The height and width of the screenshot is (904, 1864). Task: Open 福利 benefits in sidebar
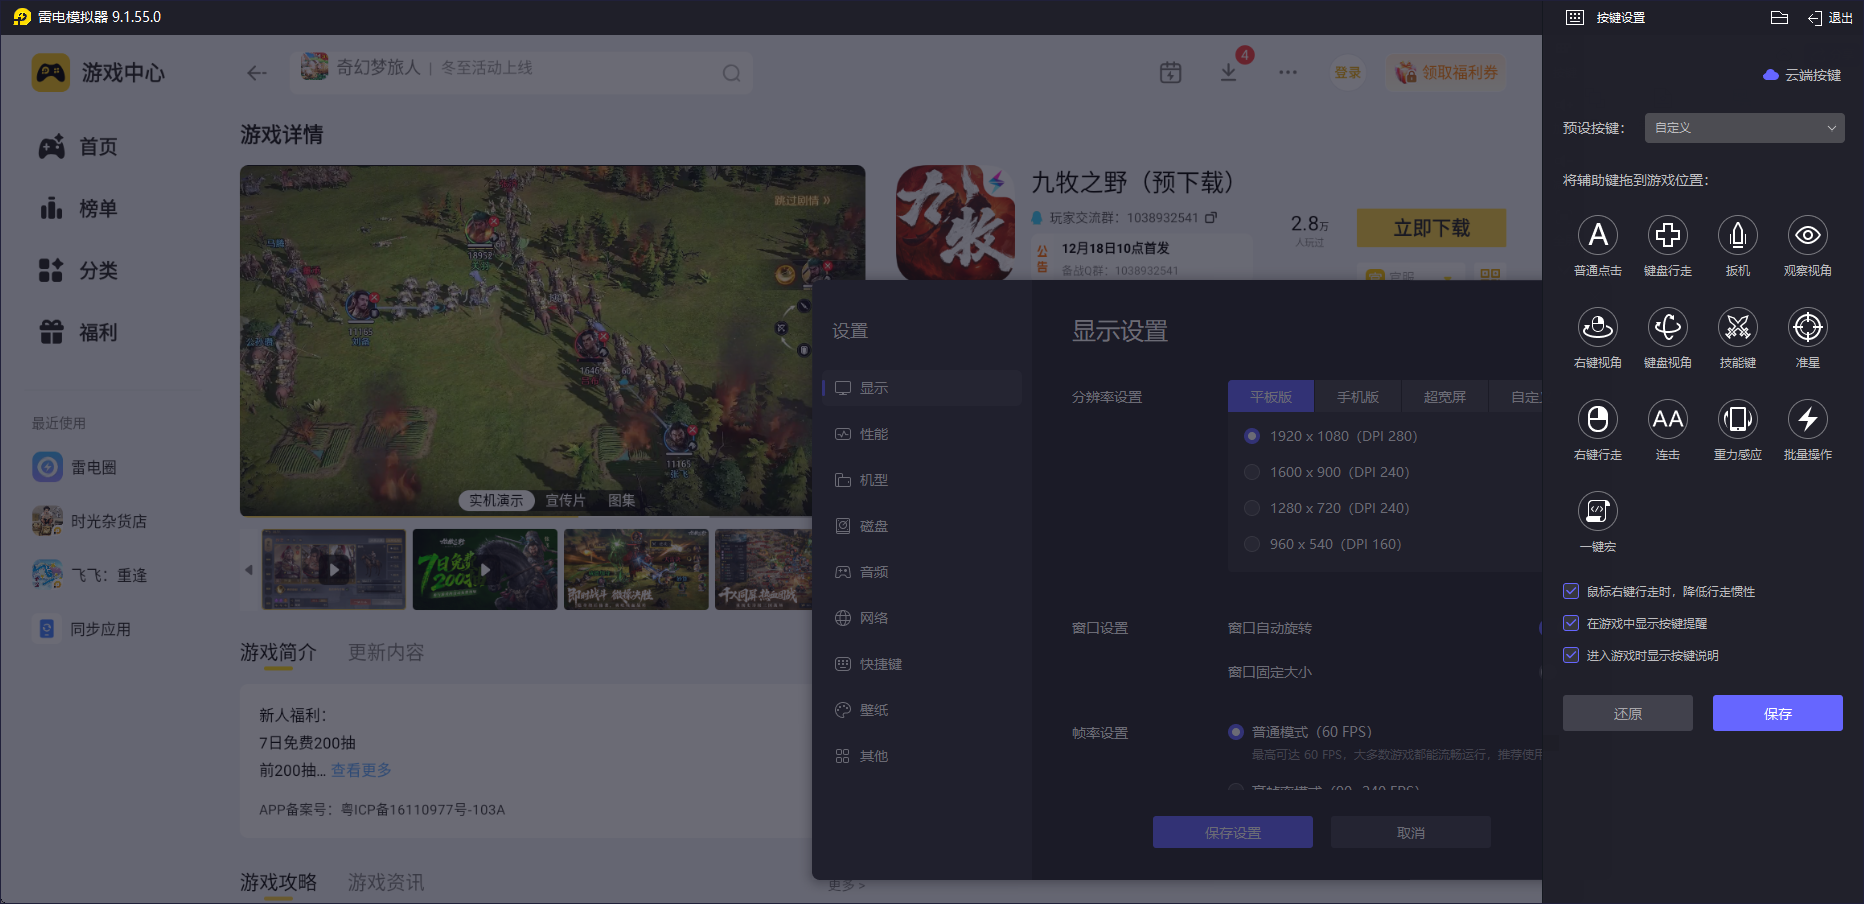point(78,333)
